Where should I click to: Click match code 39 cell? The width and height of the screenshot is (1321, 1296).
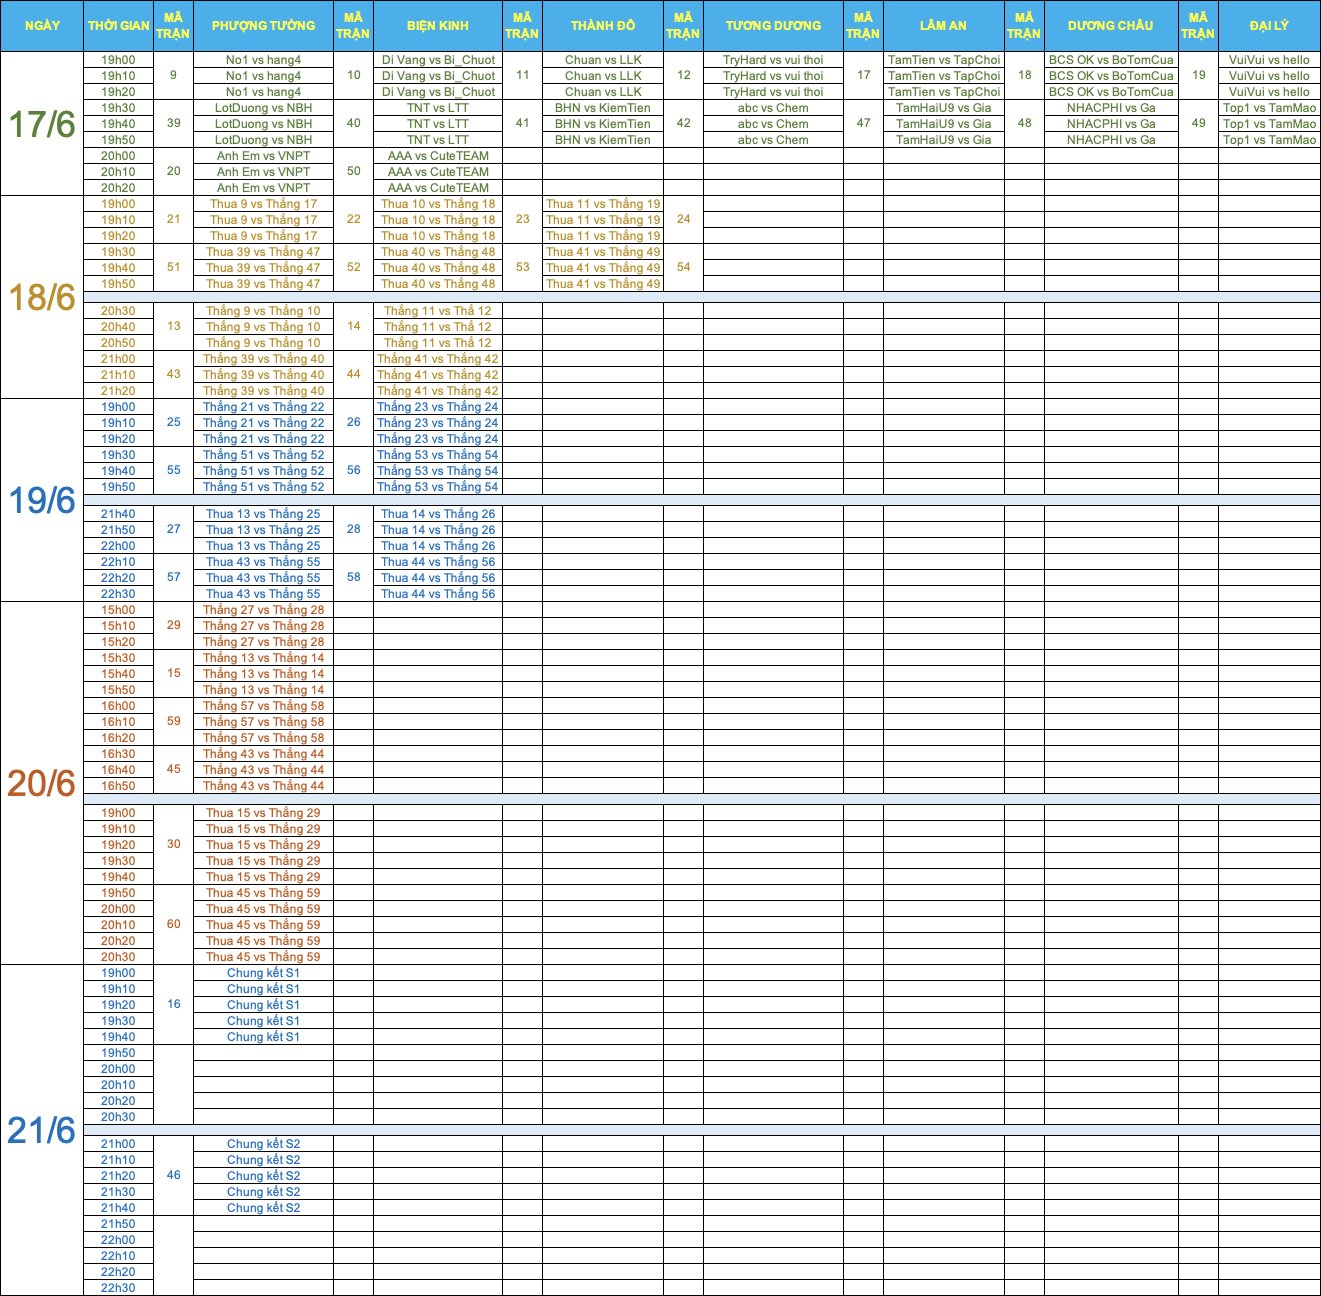click(174, 123)
